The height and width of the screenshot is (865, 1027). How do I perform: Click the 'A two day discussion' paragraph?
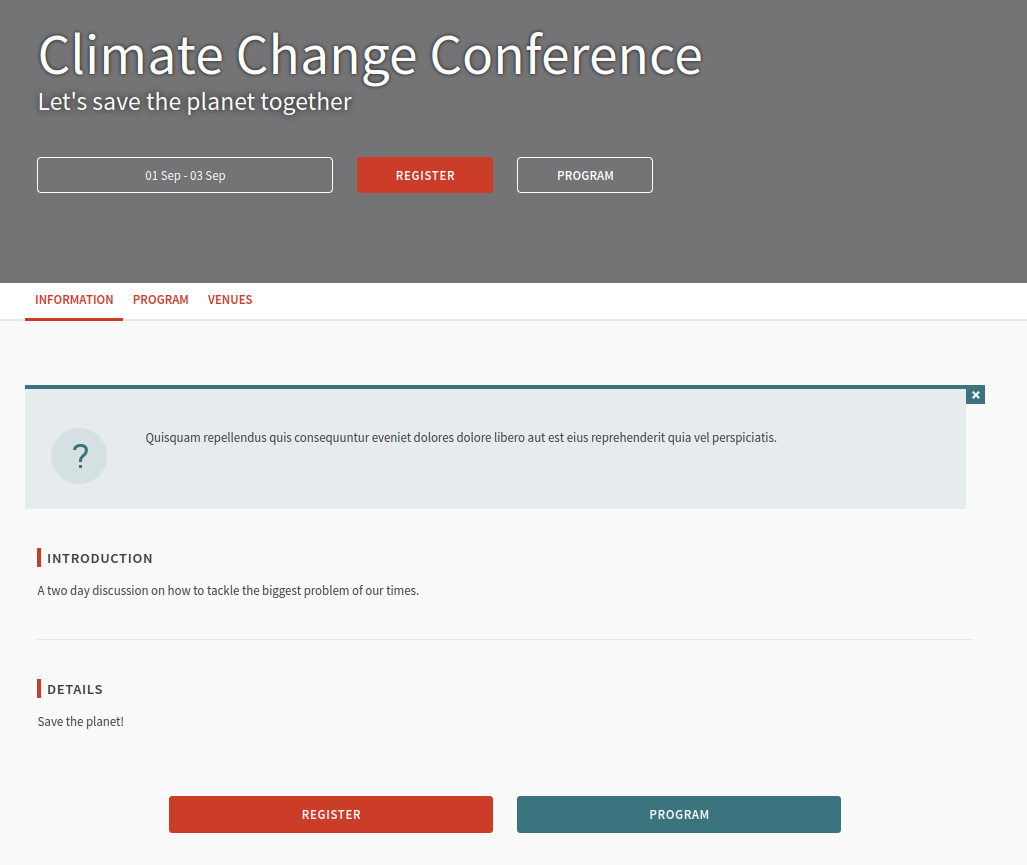228,591
